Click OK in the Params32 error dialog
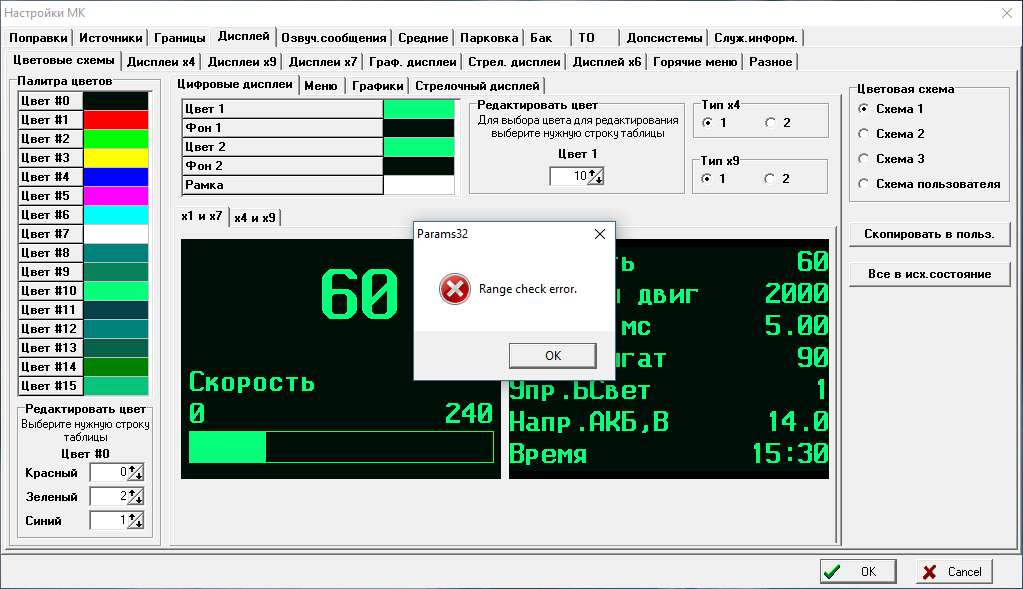The height and width of the screenshot is (589, 1023). tap(553, 355)
